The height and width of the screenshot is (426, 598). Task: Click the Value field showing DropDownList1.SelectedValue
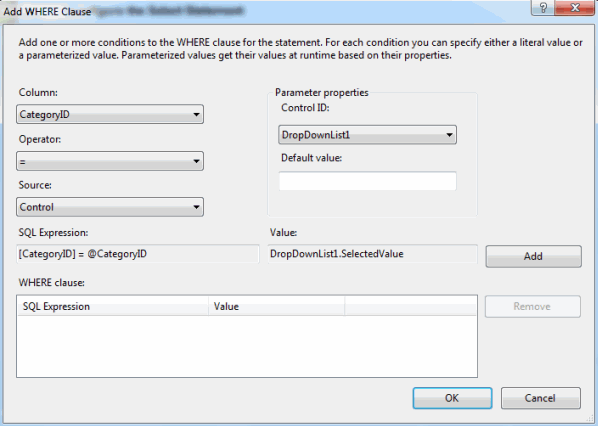point(373,254)
